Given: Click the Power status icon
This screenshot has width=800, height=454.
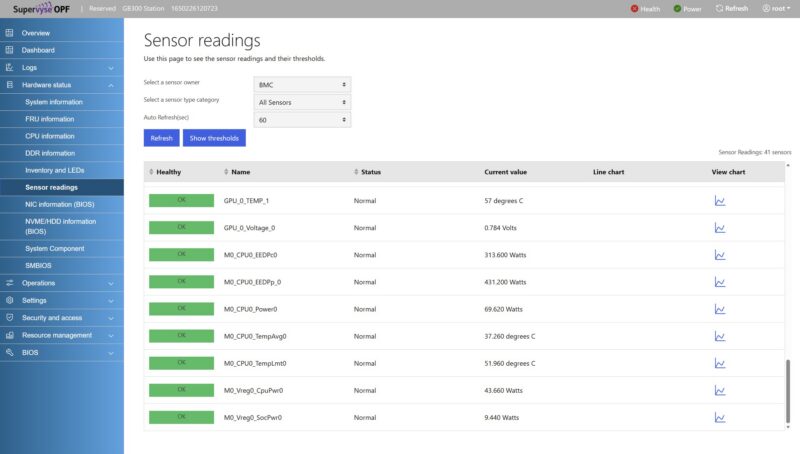Looking at the screenshot, I should 677,9.
